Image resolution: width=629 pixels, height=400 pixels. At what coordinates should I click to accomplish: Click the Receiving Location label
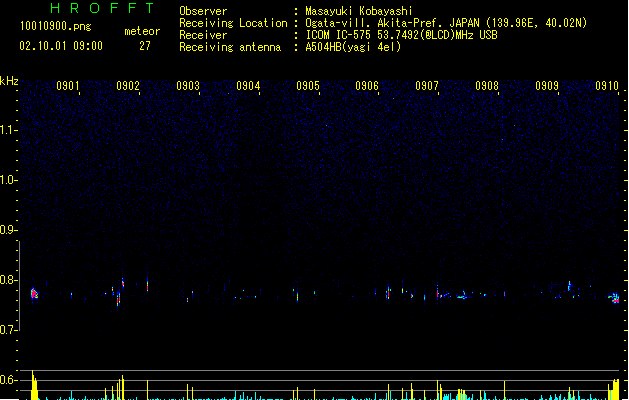point(233,23)
